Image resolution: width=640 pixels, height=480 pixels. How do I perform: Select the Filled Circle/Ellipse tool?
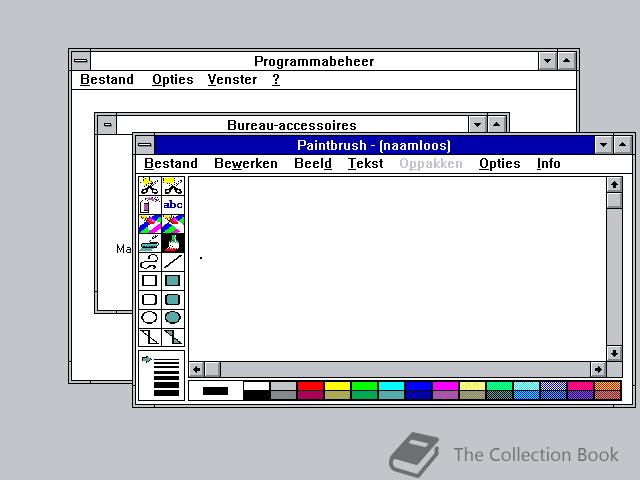(173, 318)
